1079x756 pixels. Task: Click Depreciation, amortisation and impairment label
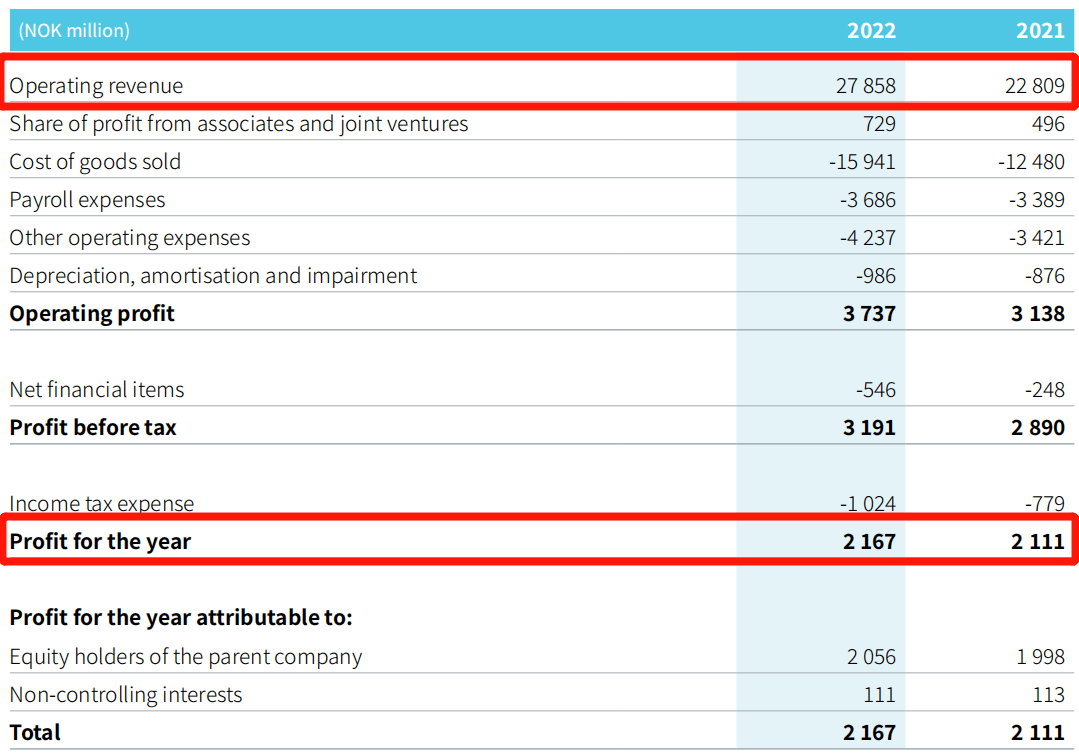pos(213,276)
